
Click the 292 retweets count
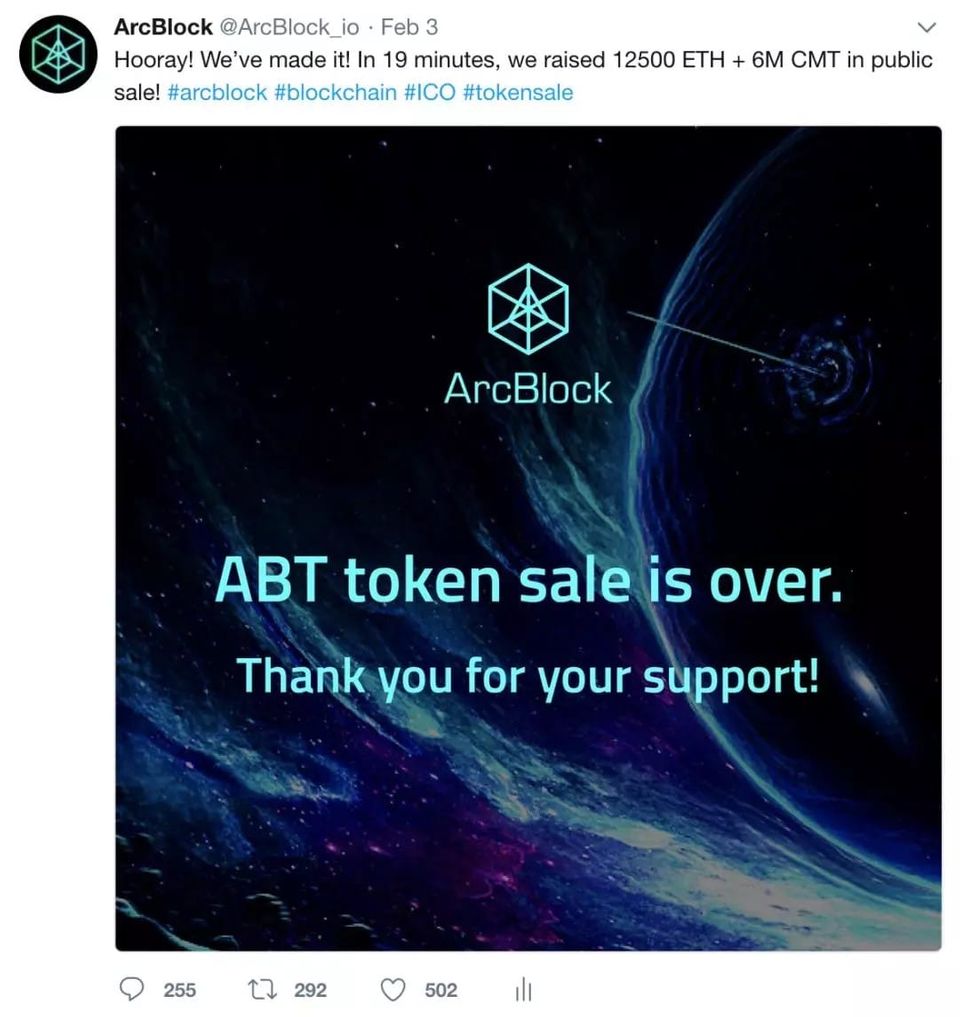tap(311, 990)
